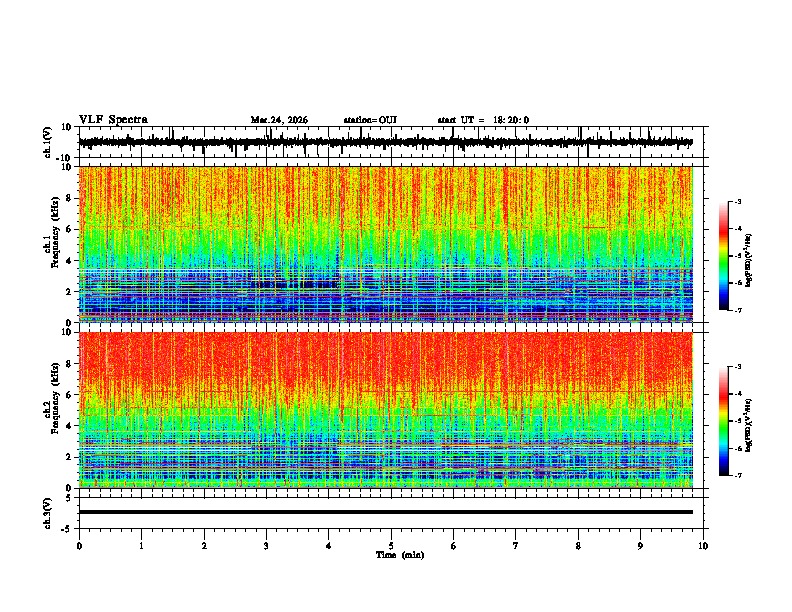Click time axis tick label '3'
This screenshot has width=792, height=612.
pos(266,546)
